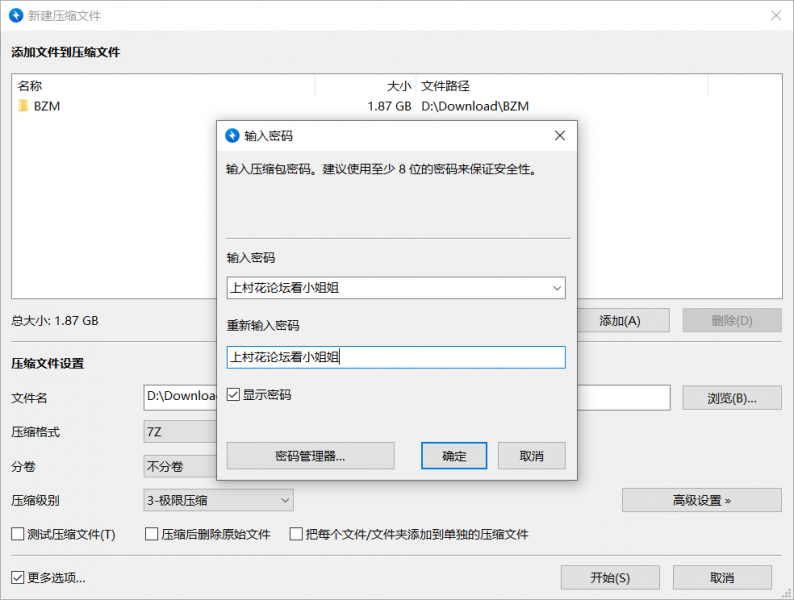Sort file list by 名称 column header
This screenshot has width=794, height=600.
coord(160,86)
